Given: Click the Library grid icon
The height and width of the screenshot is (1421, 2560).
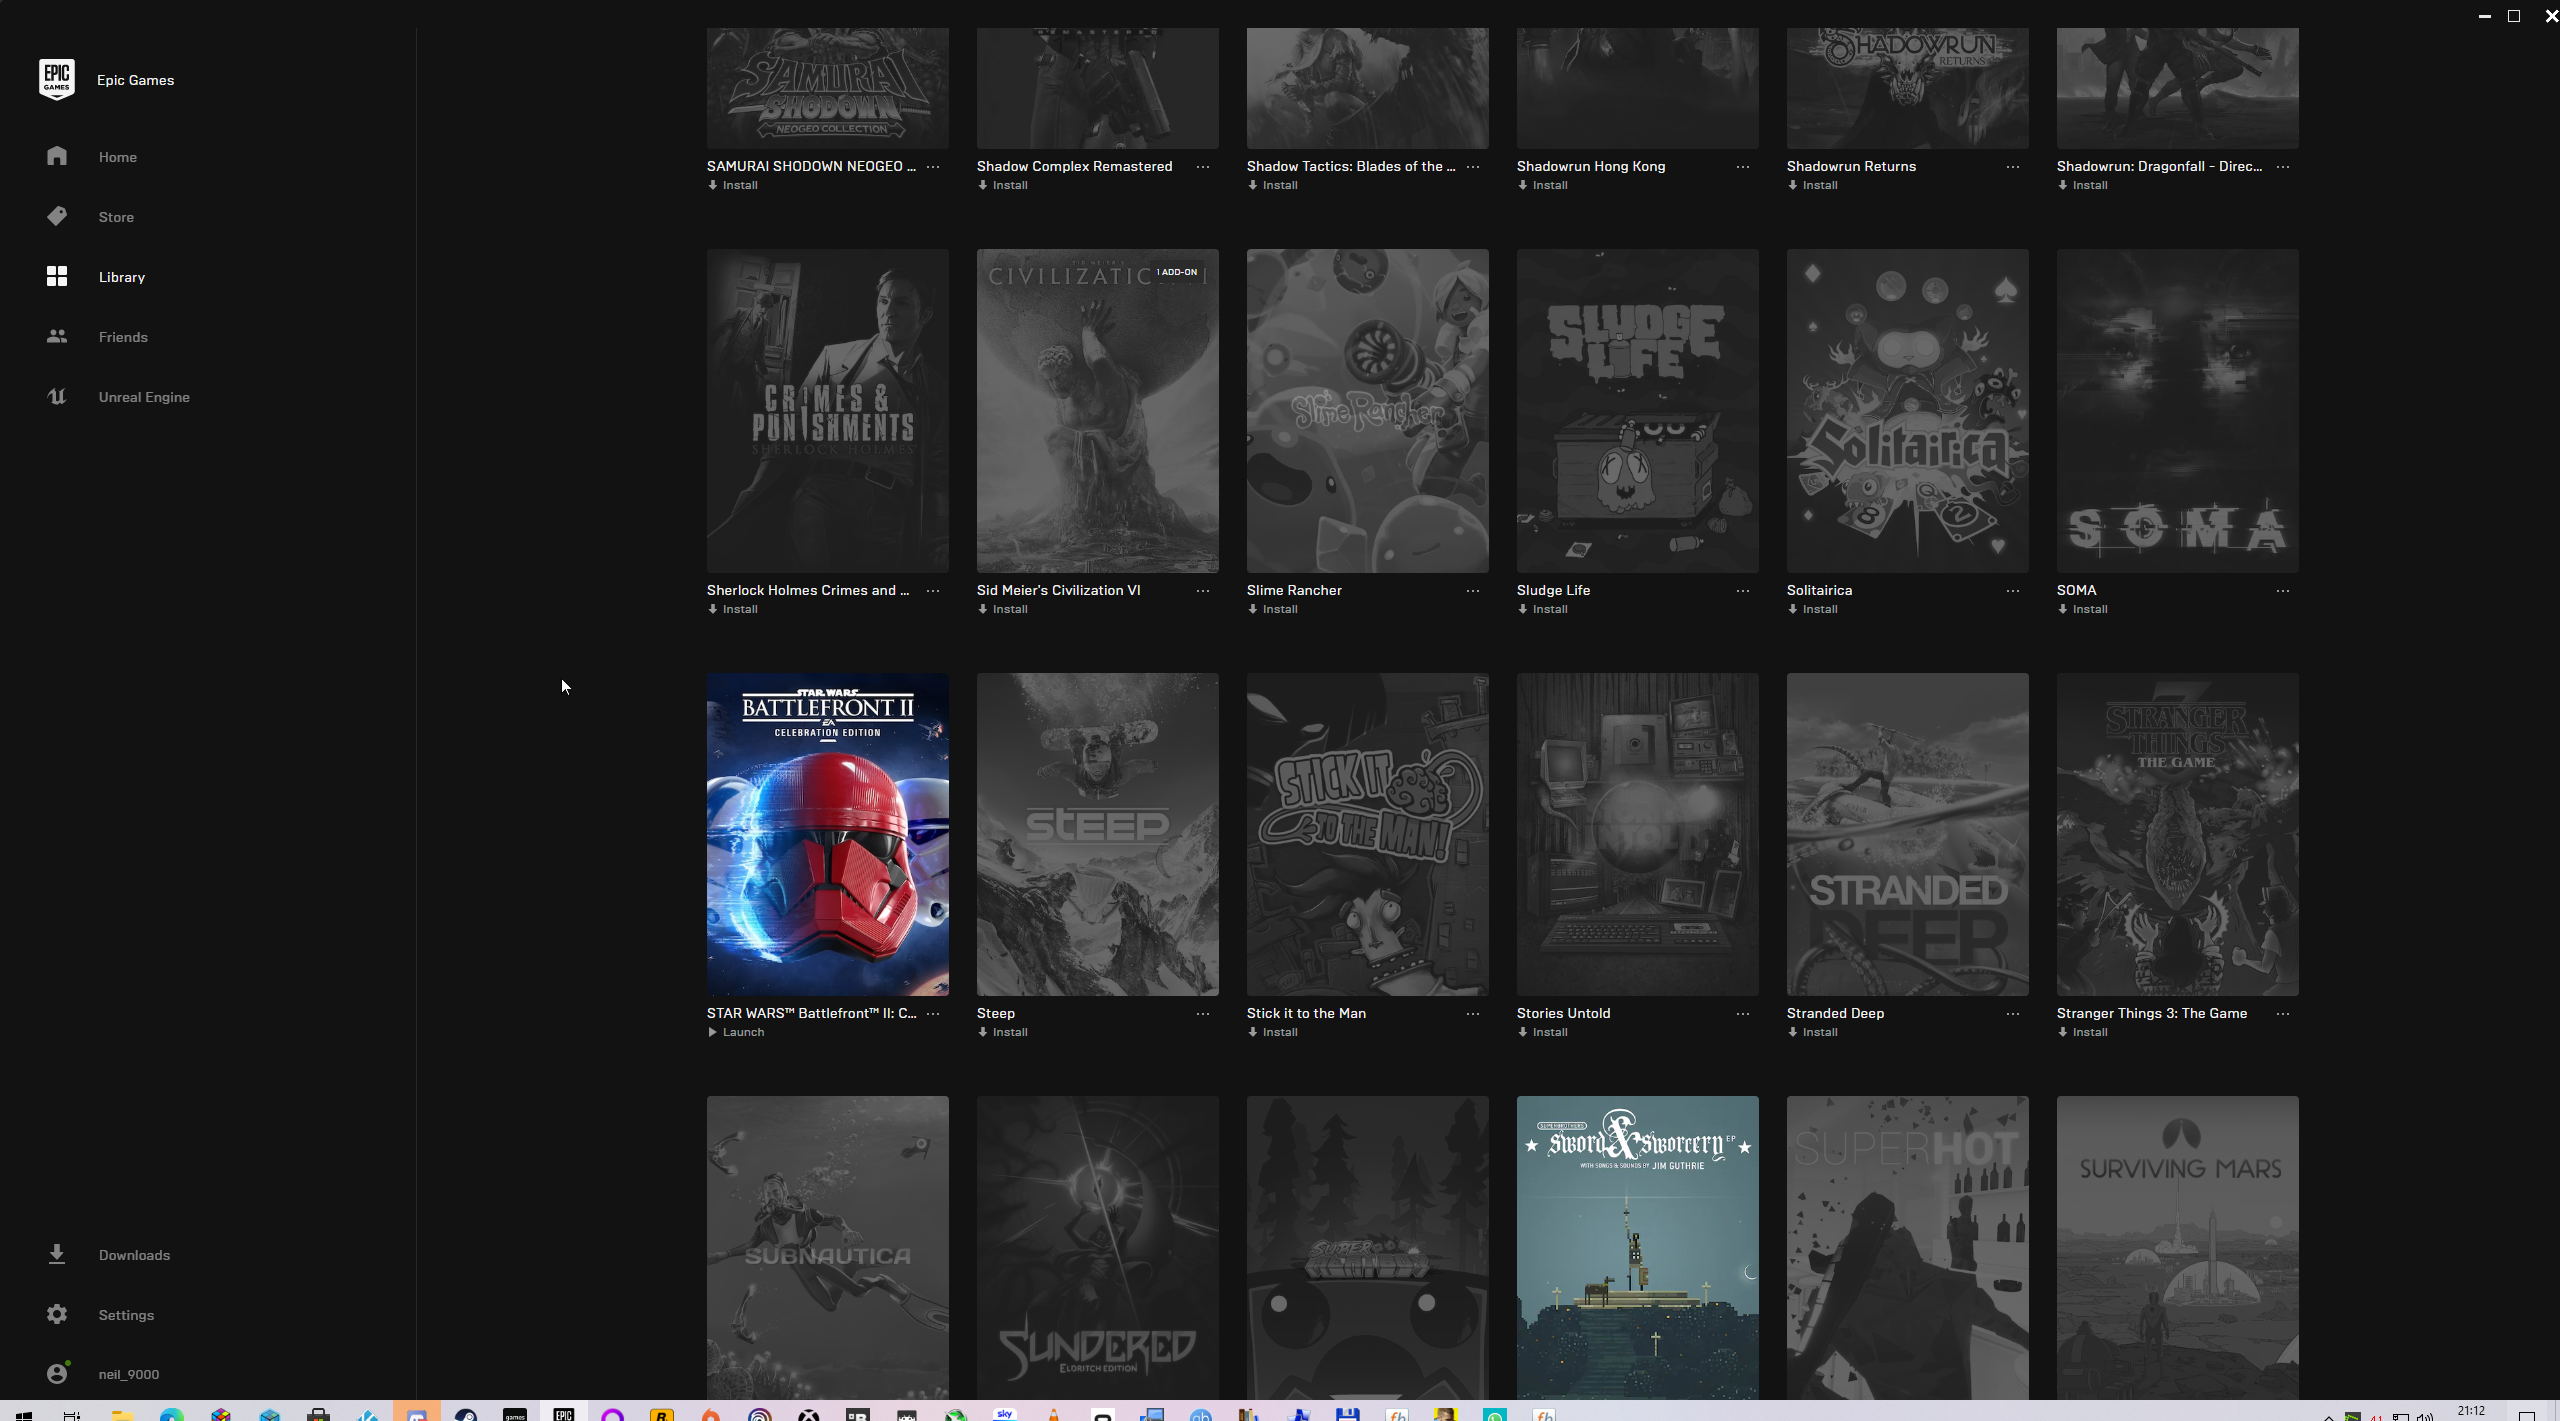Looking at the screenshot, I should [57, 276].
